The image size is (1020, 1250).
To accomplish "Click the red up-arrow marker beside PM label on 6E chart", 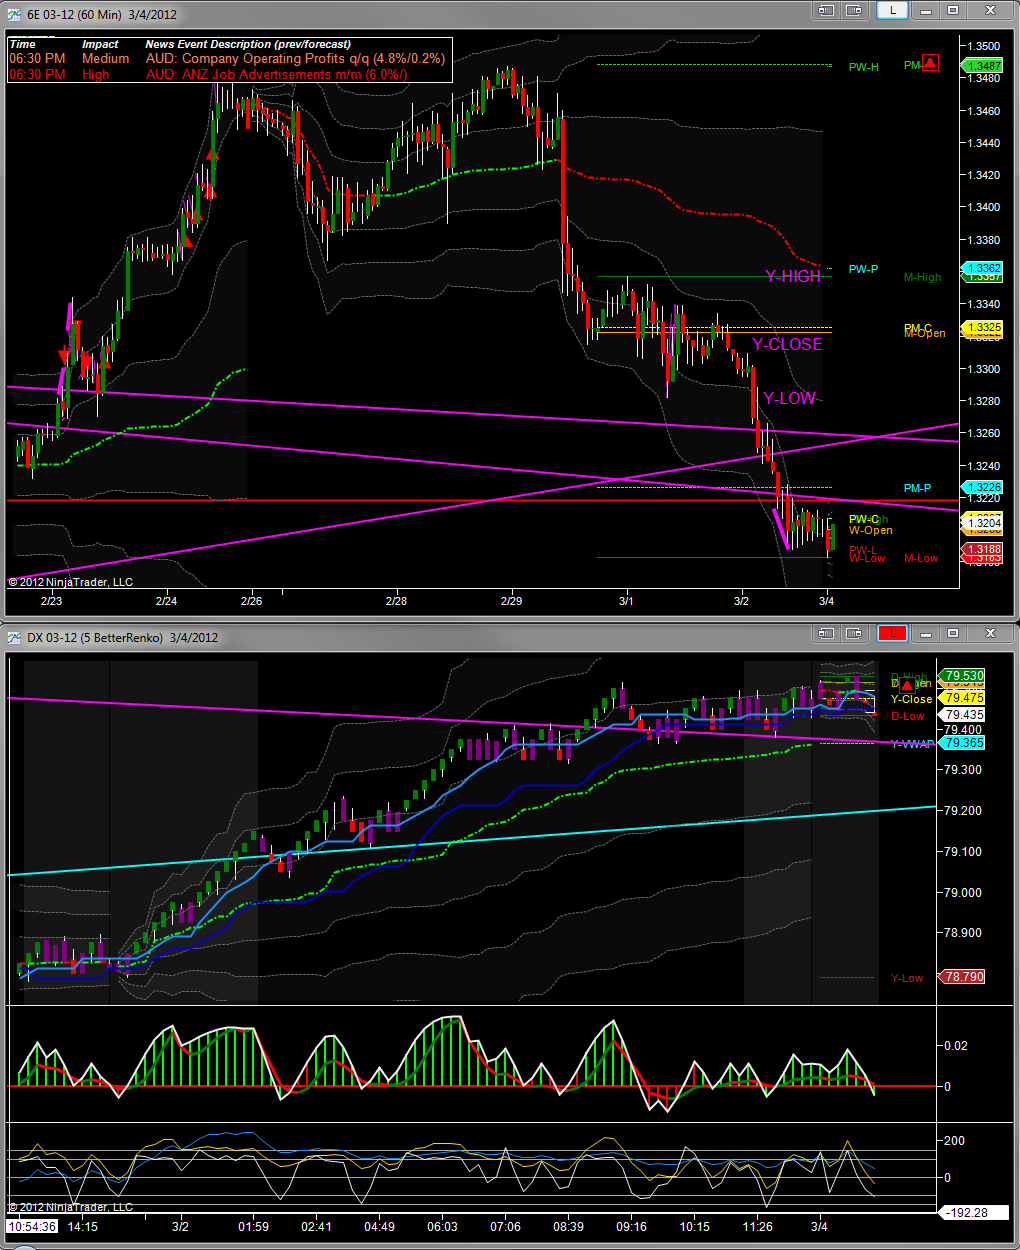I will click(930, 64).
